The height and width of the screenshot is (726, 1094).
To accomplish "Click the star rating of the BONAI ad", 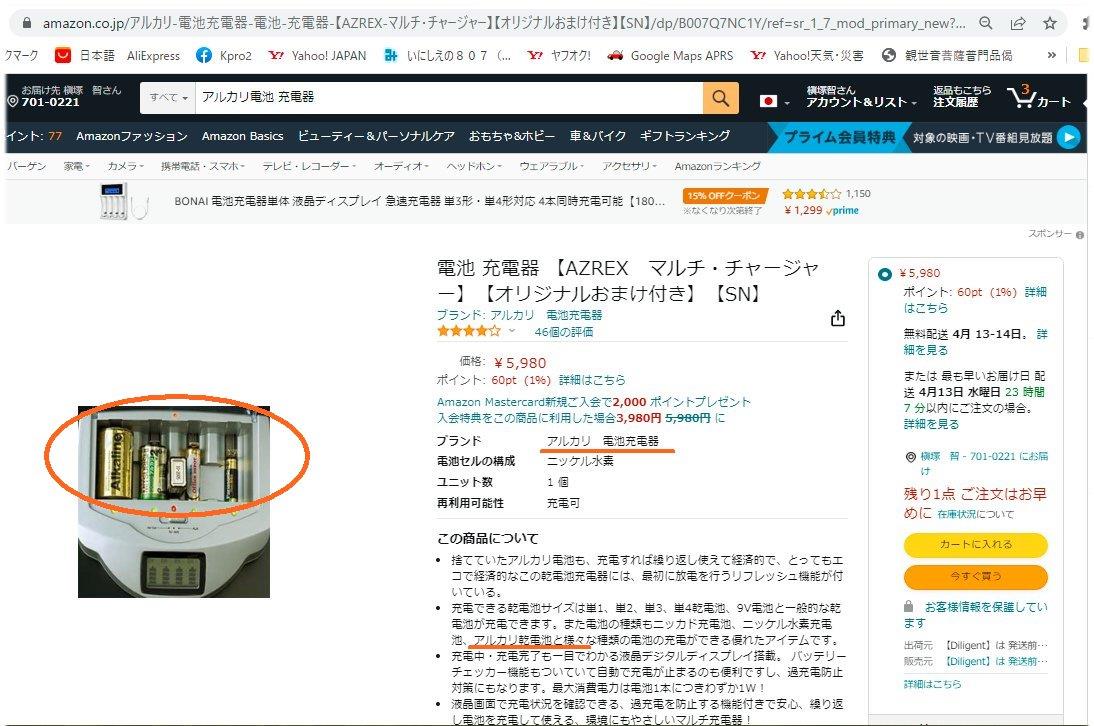I will (811, 194).
